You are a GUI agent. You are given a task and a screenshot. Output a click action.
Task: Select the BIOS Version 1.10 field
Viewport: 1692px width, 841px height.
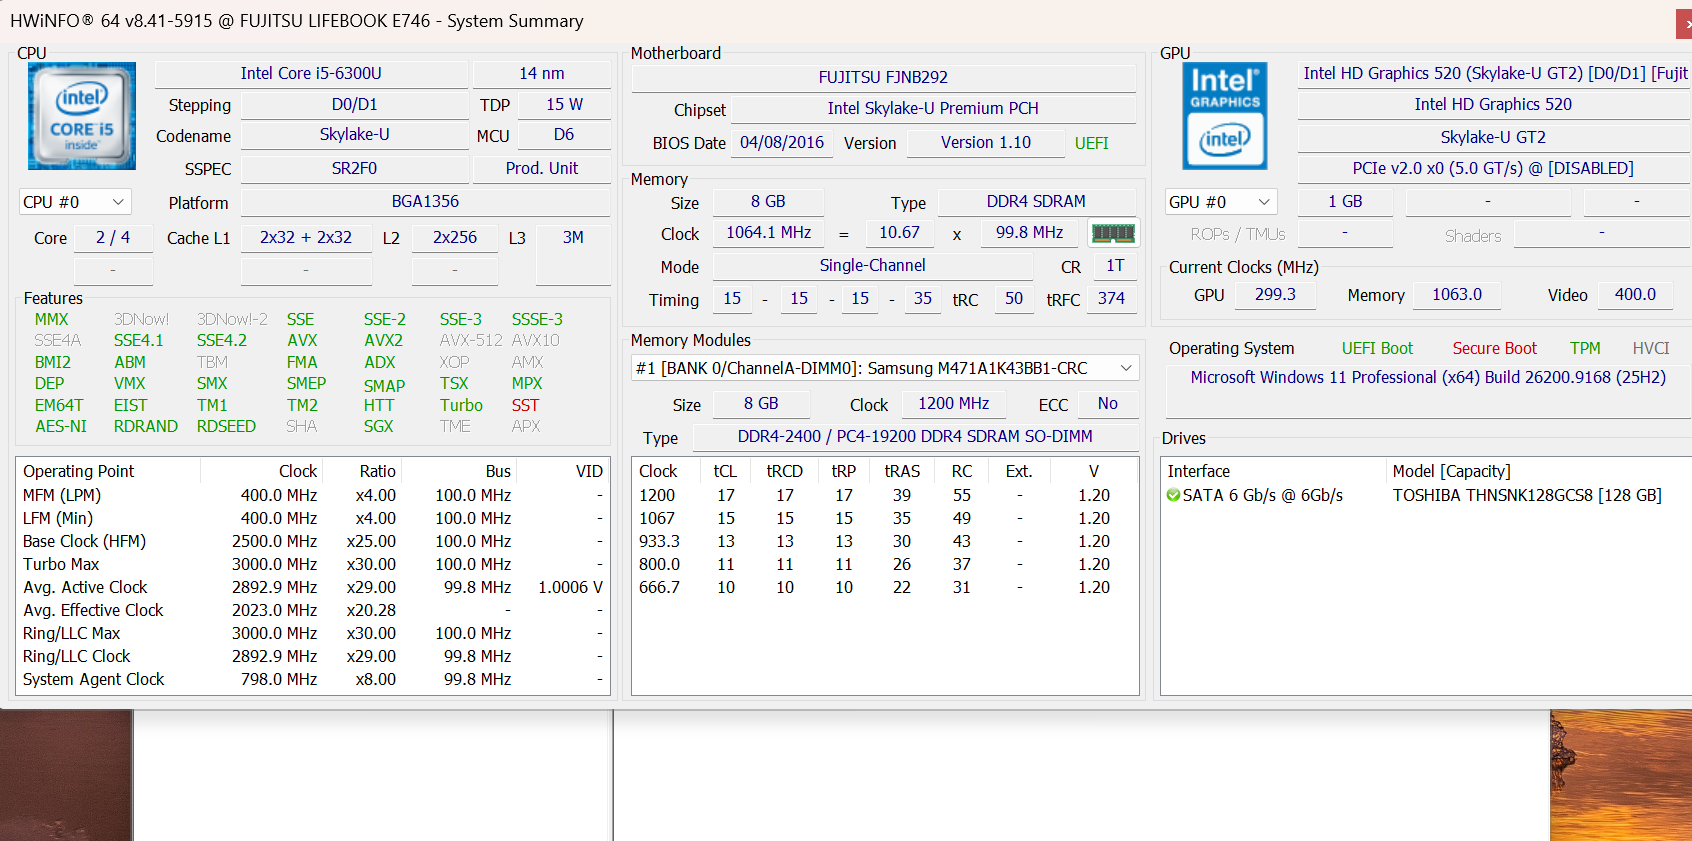click(x=986, y=142)
